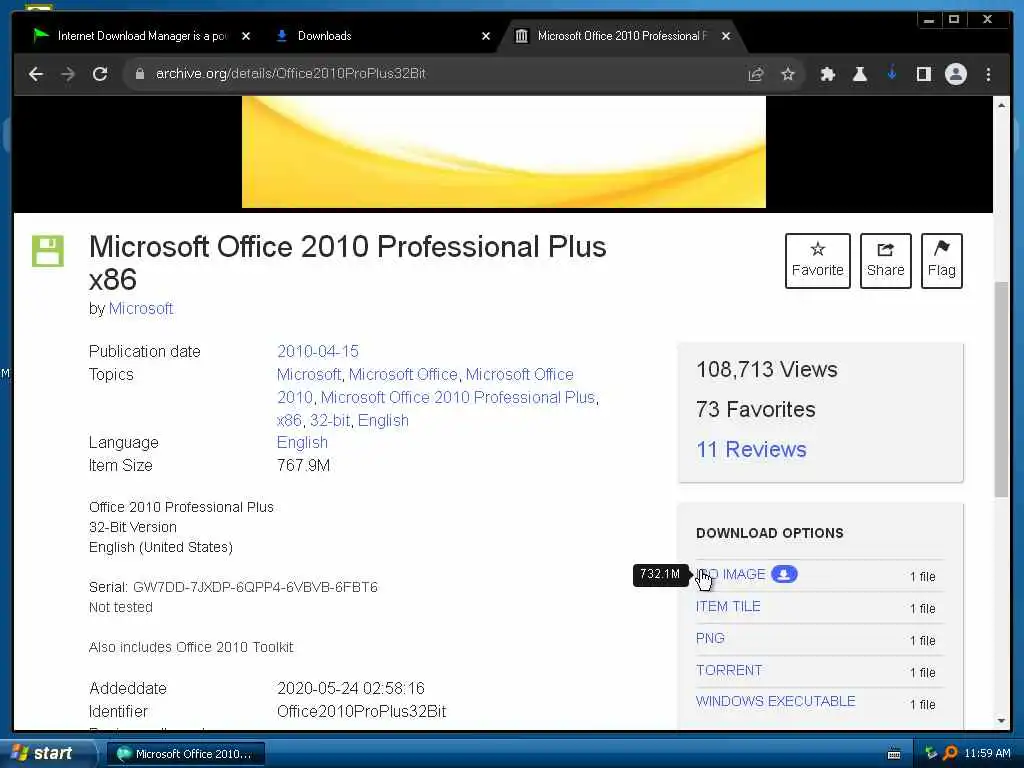1024x768 pixels.
Task: Open the Chrome Labs flask icon
Action: [x=859, y=74]
